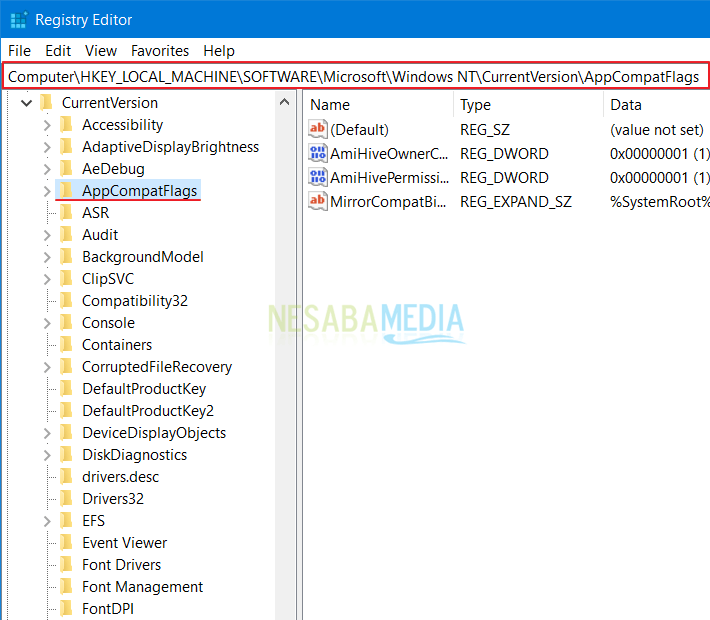Click the Type column header
710x620 pixels.
tap(476, 104)
